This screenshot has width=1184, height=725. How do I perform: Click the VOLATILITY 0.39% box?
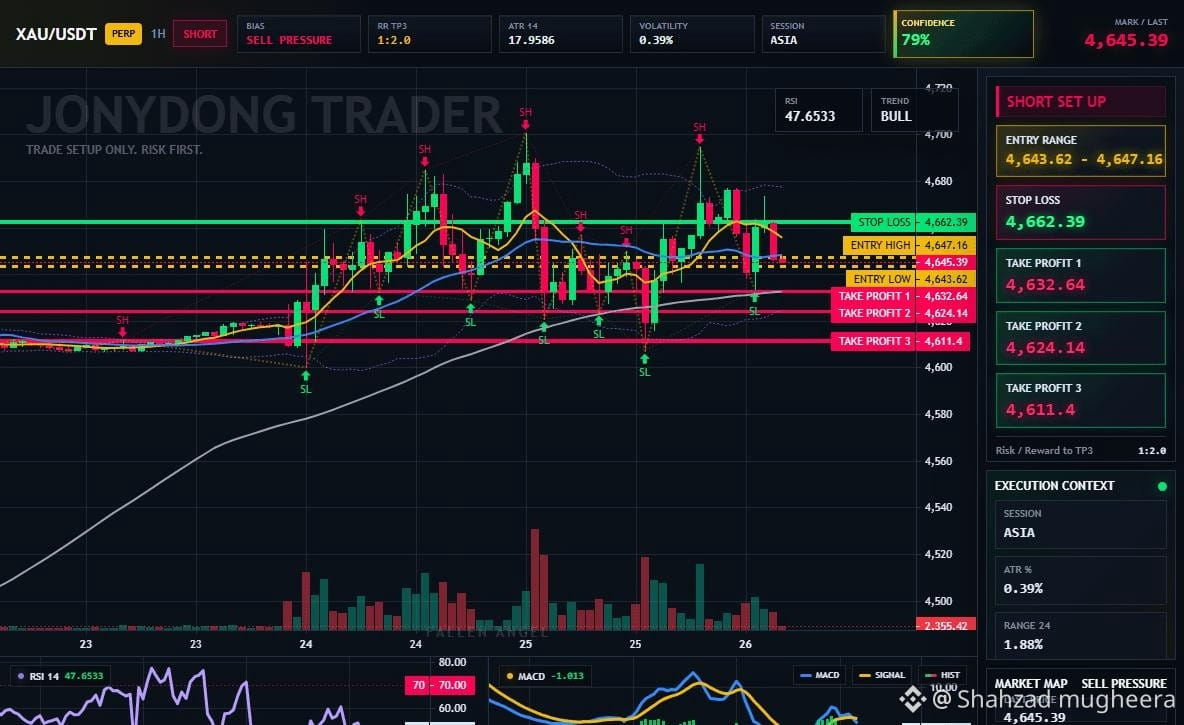click(x=692, y=34)
